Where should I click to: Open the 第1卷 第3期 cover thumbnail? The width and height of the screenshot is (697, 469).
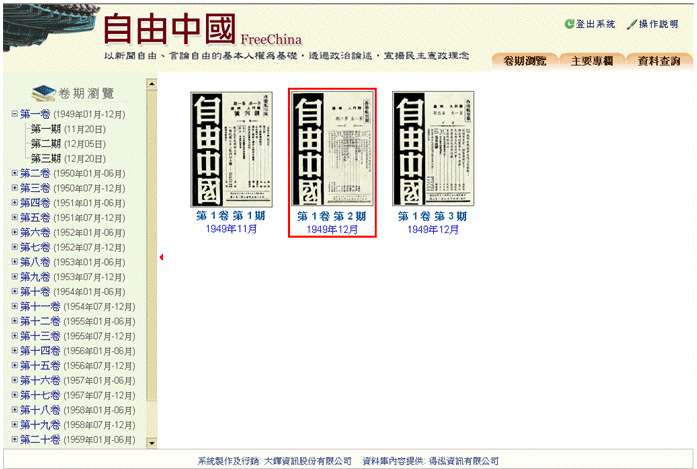(x=432, y=149)
